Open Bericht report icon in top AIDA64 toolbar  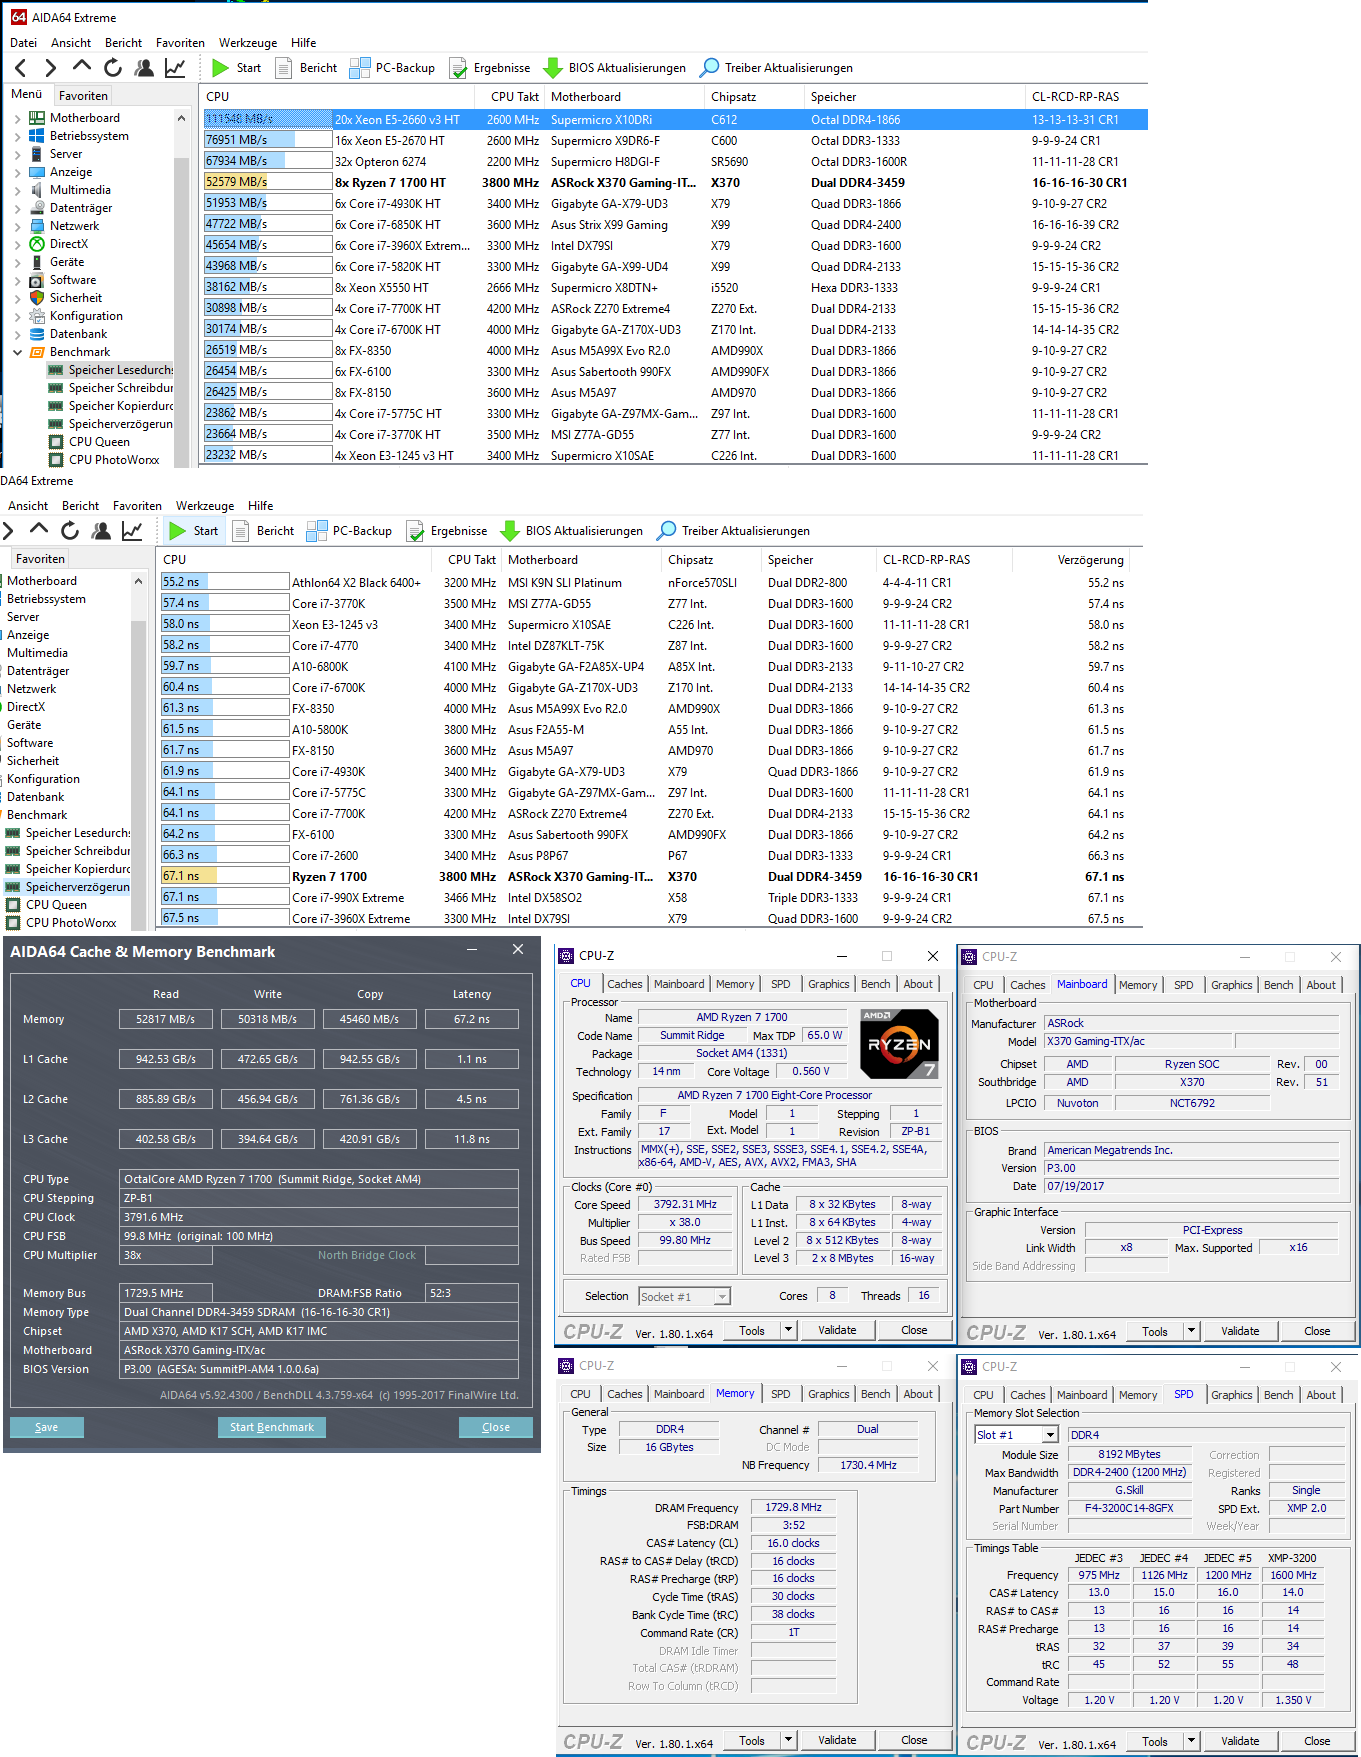tap(283, 68)
